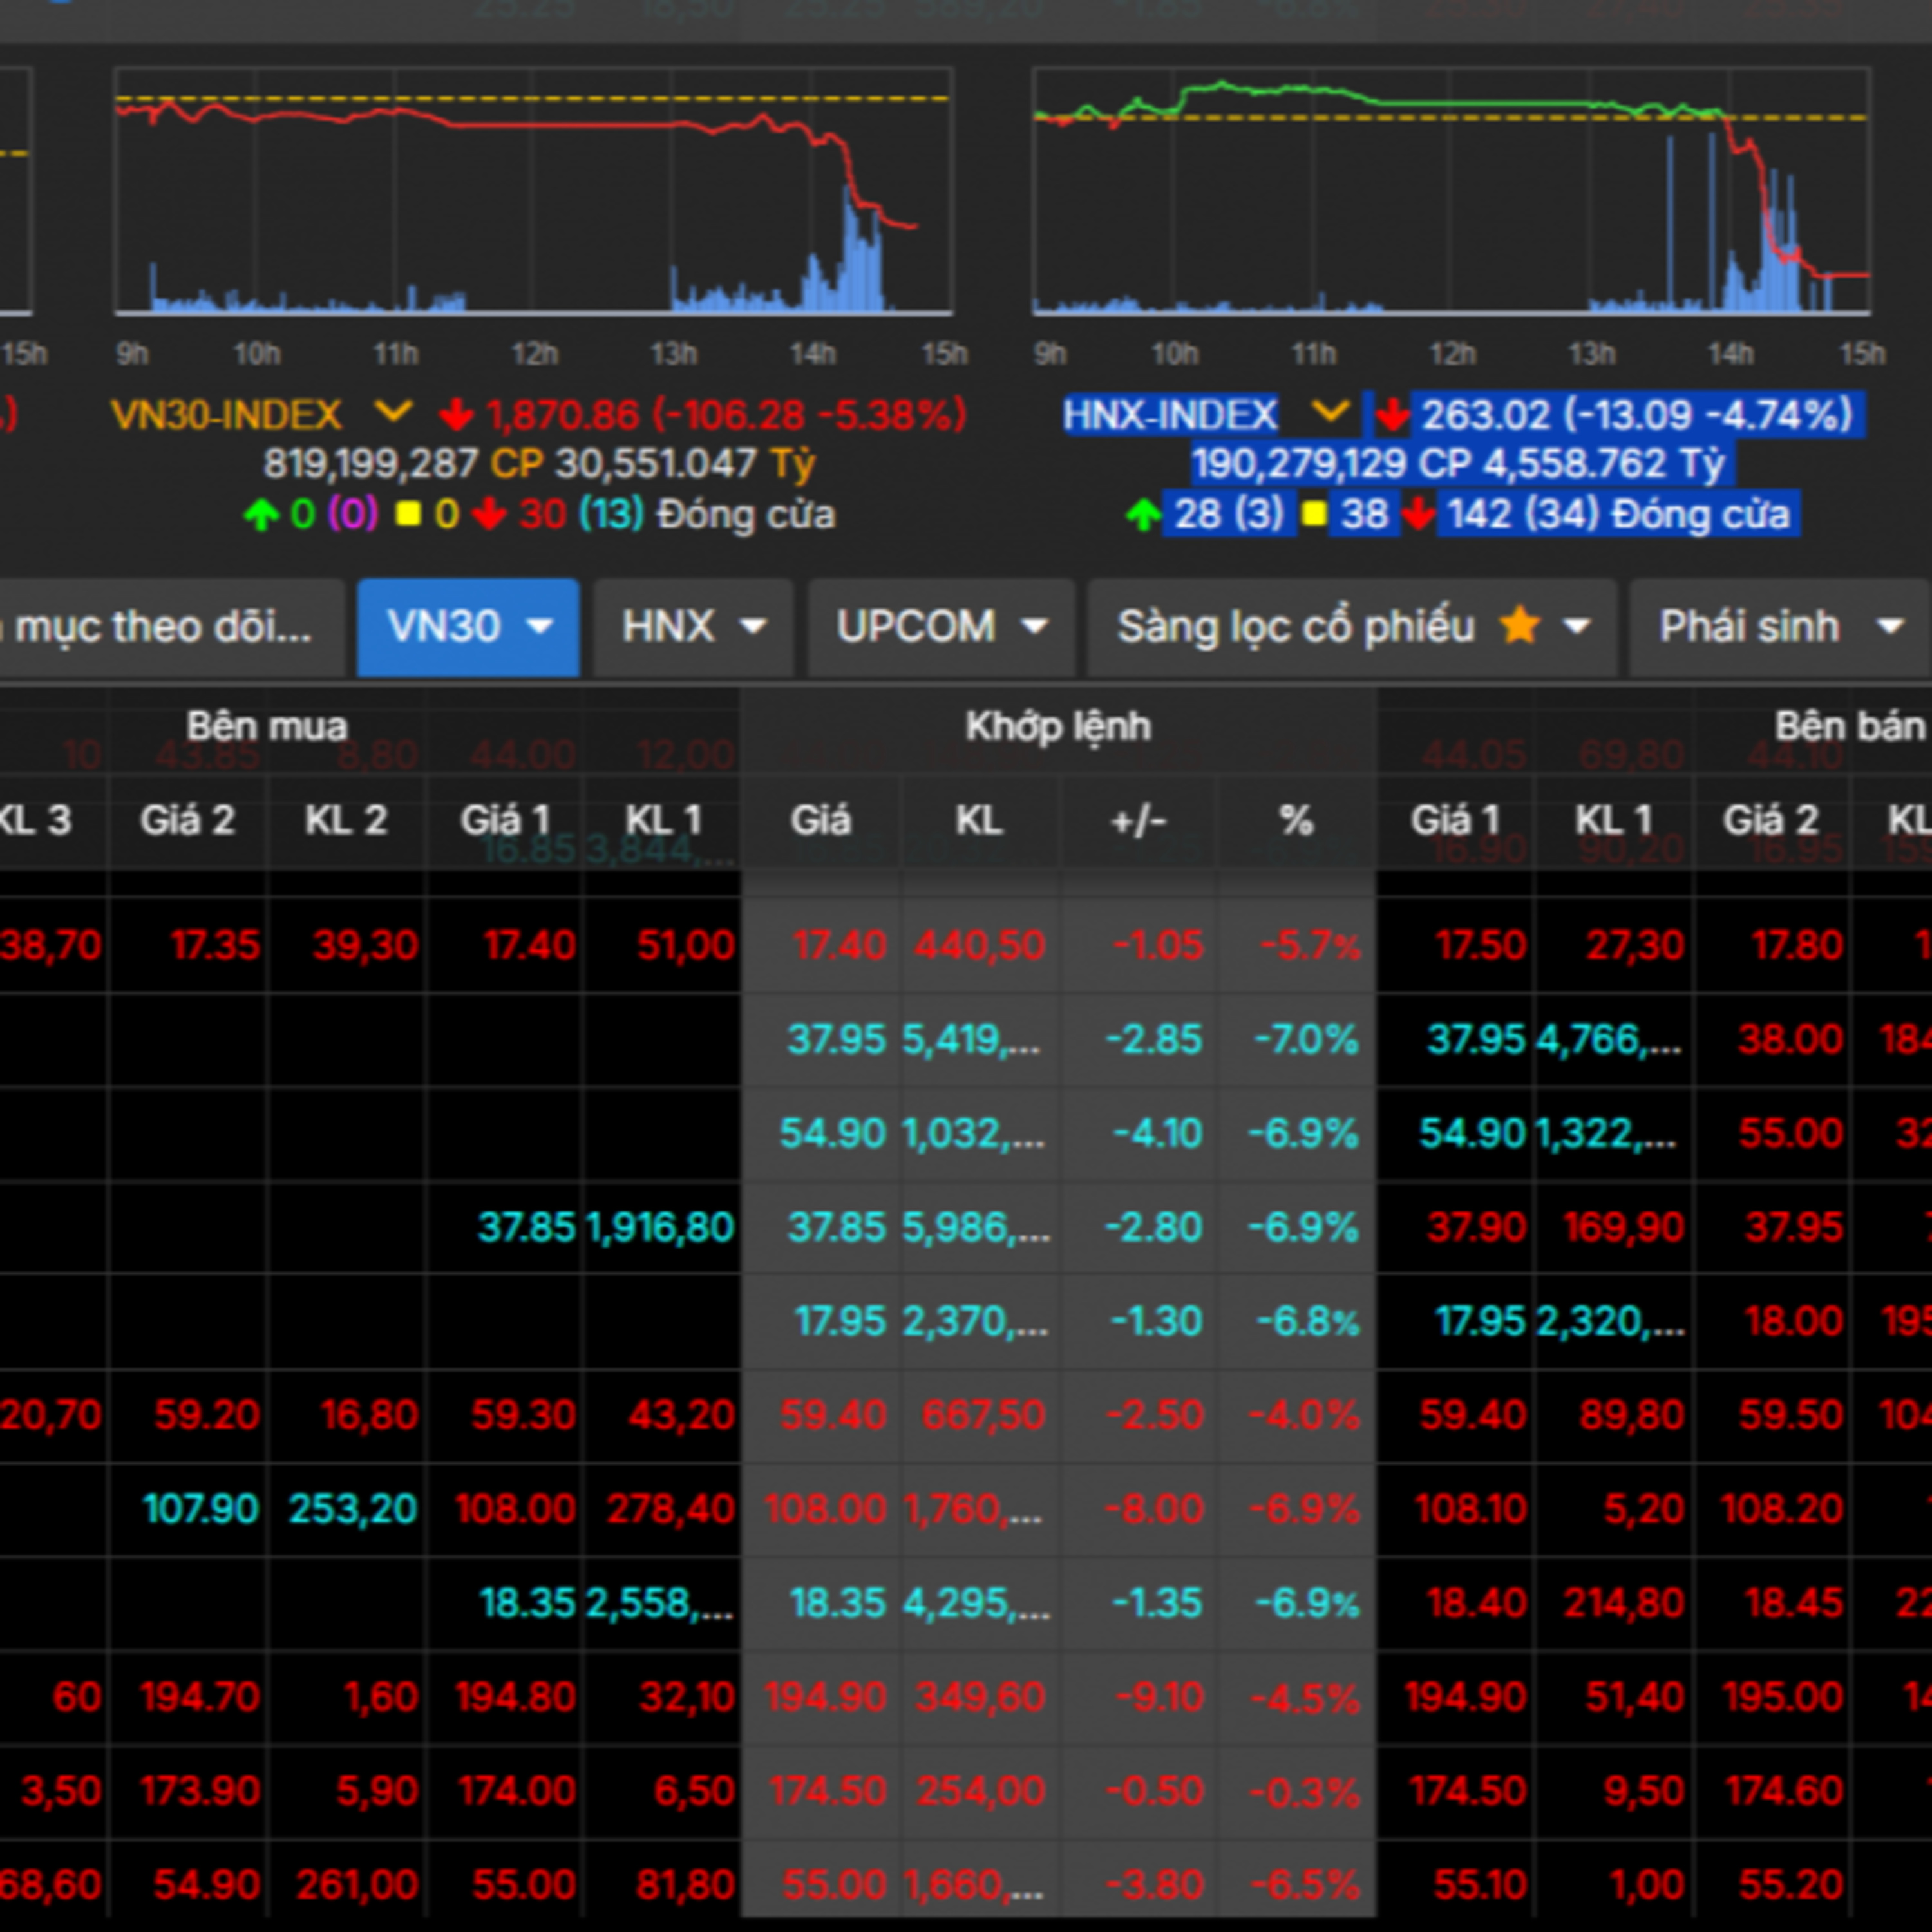Open the Phái sinh tab
Viewport: 1932px width, 1932px height.
click(1749, 627)
